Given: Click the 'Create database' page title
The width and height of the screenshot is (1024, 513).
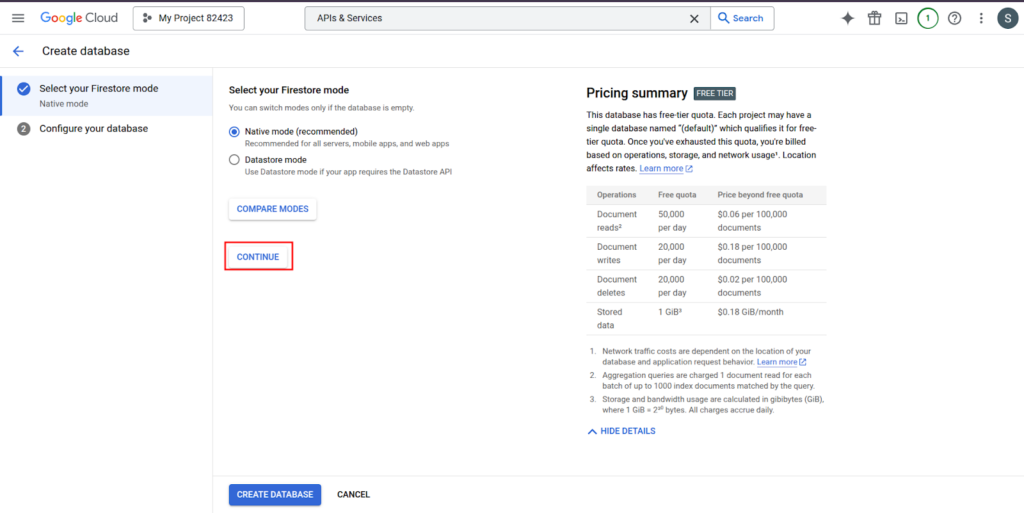Looking at the screenshot, I should 86,51.
